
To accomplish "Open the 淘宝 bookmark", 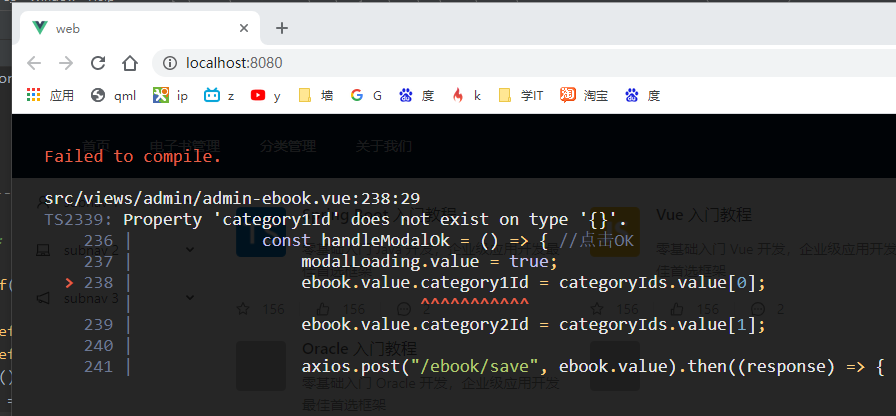I will (x=584, y=95).
